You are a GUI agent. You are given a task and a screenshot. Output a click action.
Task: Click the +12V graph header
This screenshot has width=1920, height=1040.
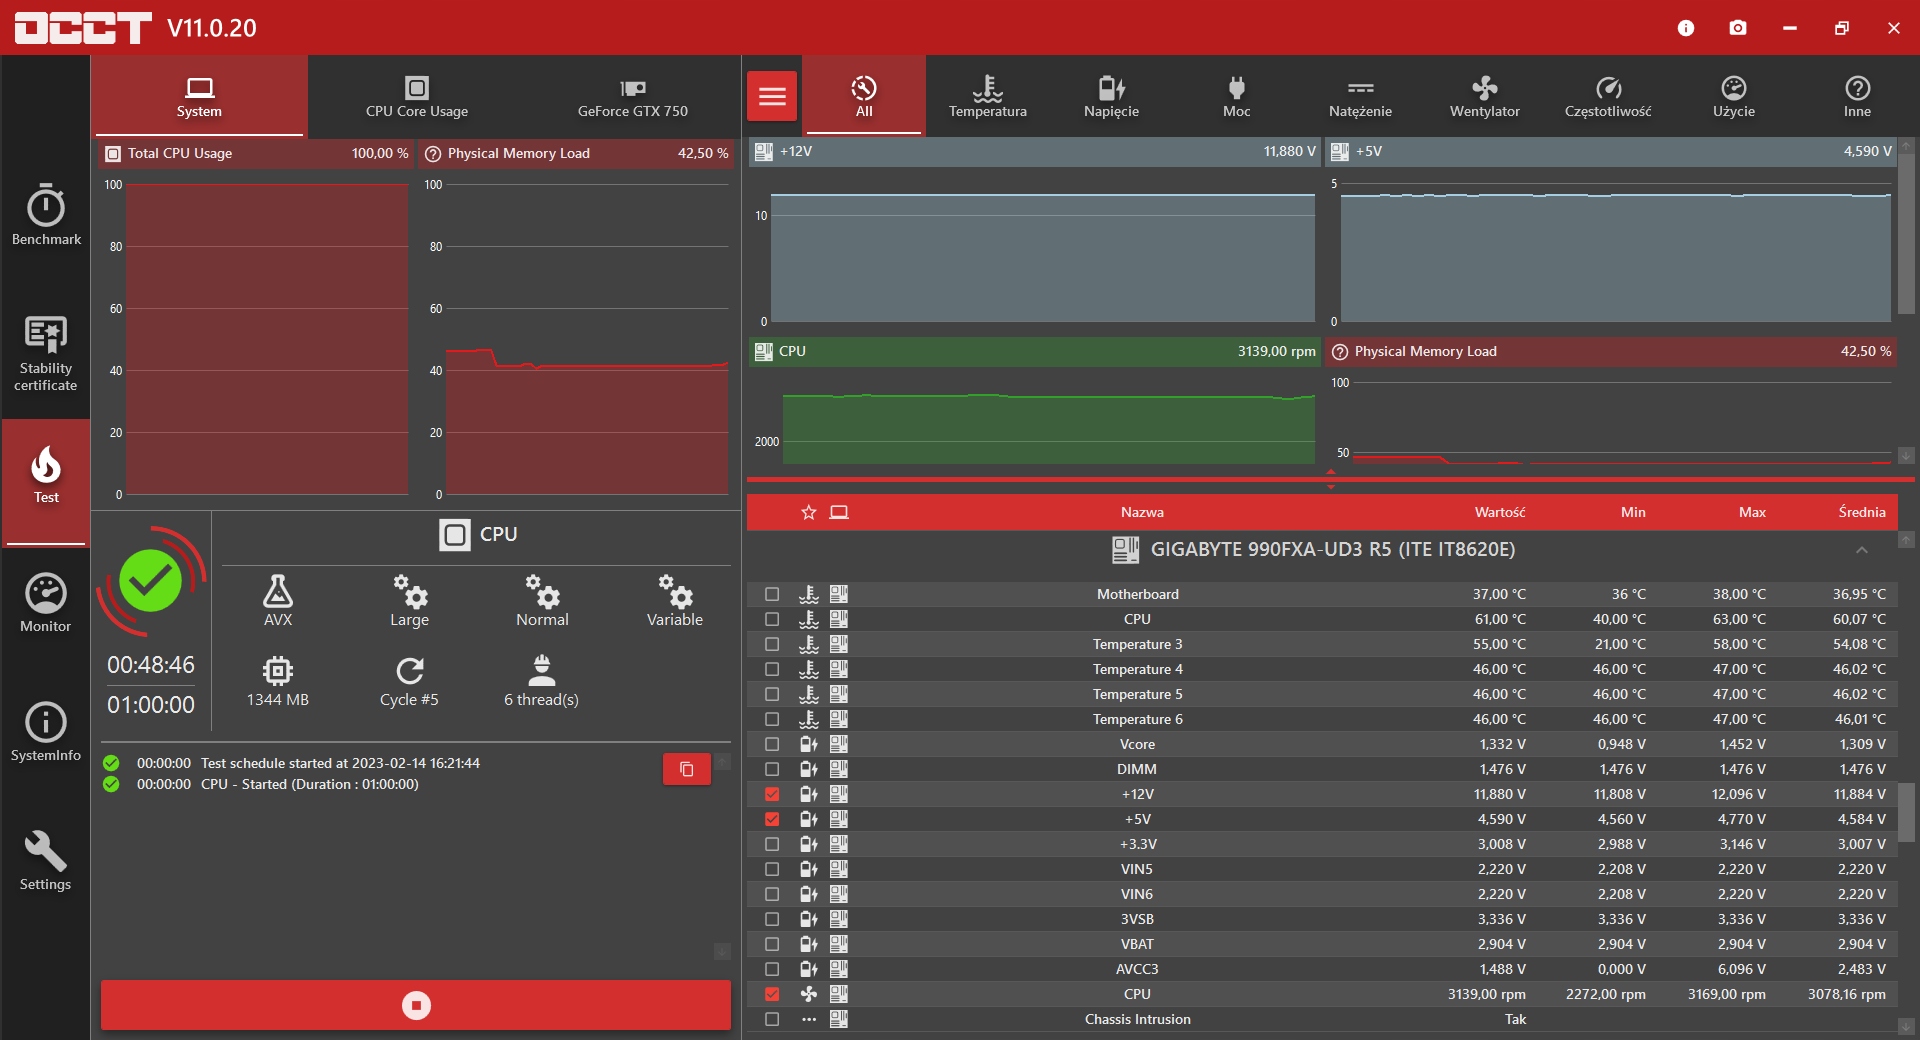click(x=1035, y=151)
